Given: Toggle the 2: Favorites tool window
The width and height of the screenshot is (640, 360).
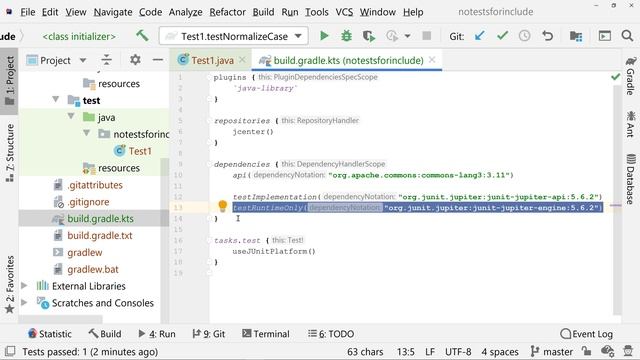Looking at the screenshot, I should click(9, 284).
